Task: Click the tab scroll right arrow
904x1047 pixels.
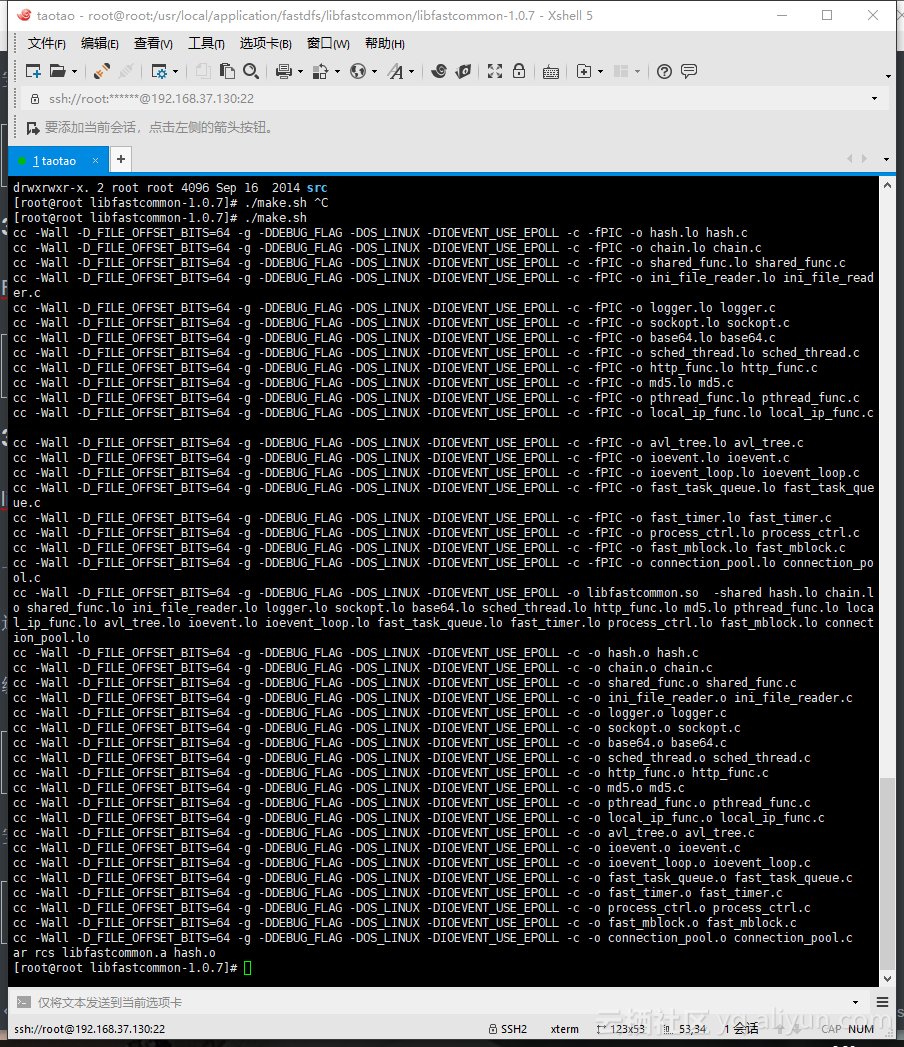Action: point(865,159)
